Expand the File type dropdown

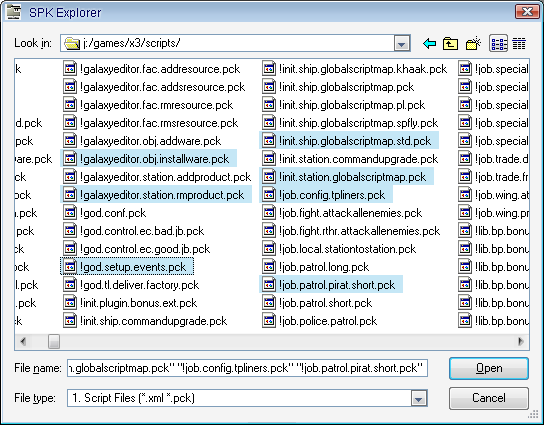pyautogui.click(x=418, y=398)
